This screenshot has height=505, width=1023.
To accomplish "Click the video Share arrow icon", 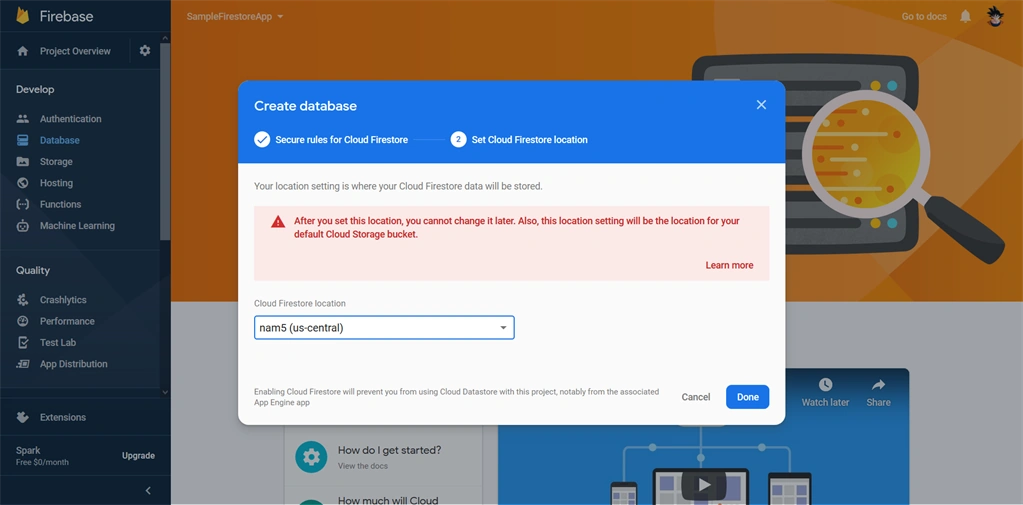I will click(878, 384).
